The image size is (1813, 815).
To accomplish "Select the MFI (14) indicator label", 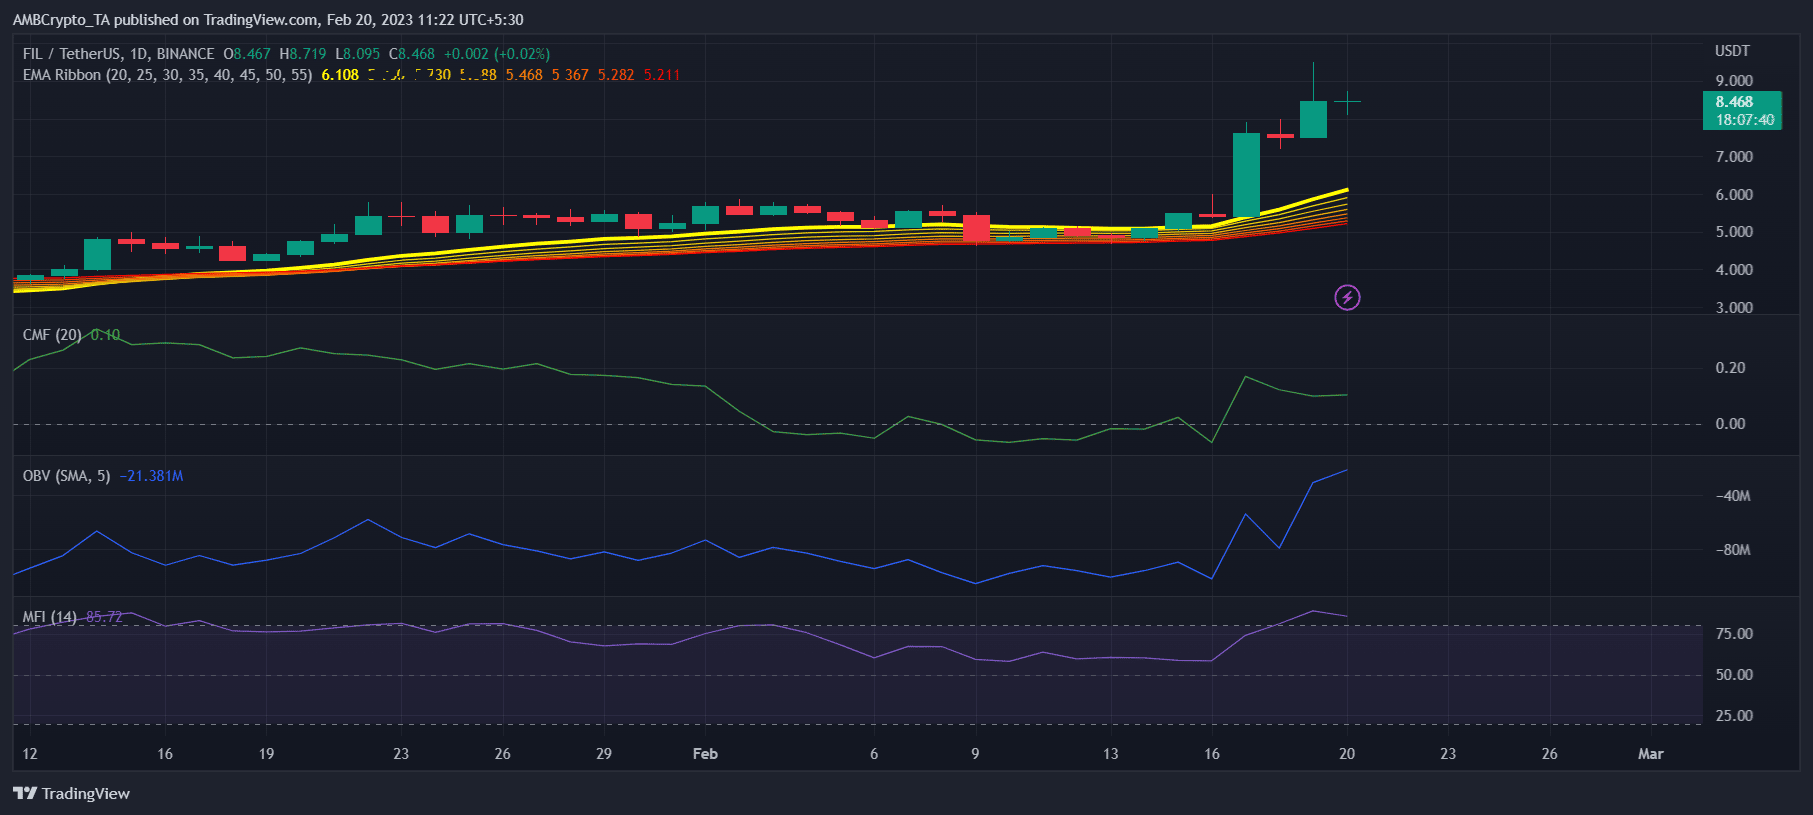I will 49,617.
